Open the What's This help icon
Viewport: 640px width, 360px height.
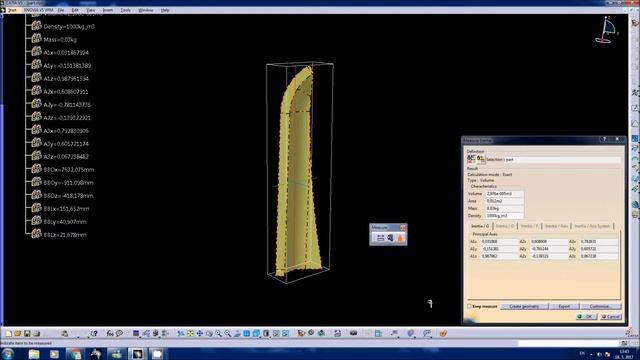click(x=94, y=333)
